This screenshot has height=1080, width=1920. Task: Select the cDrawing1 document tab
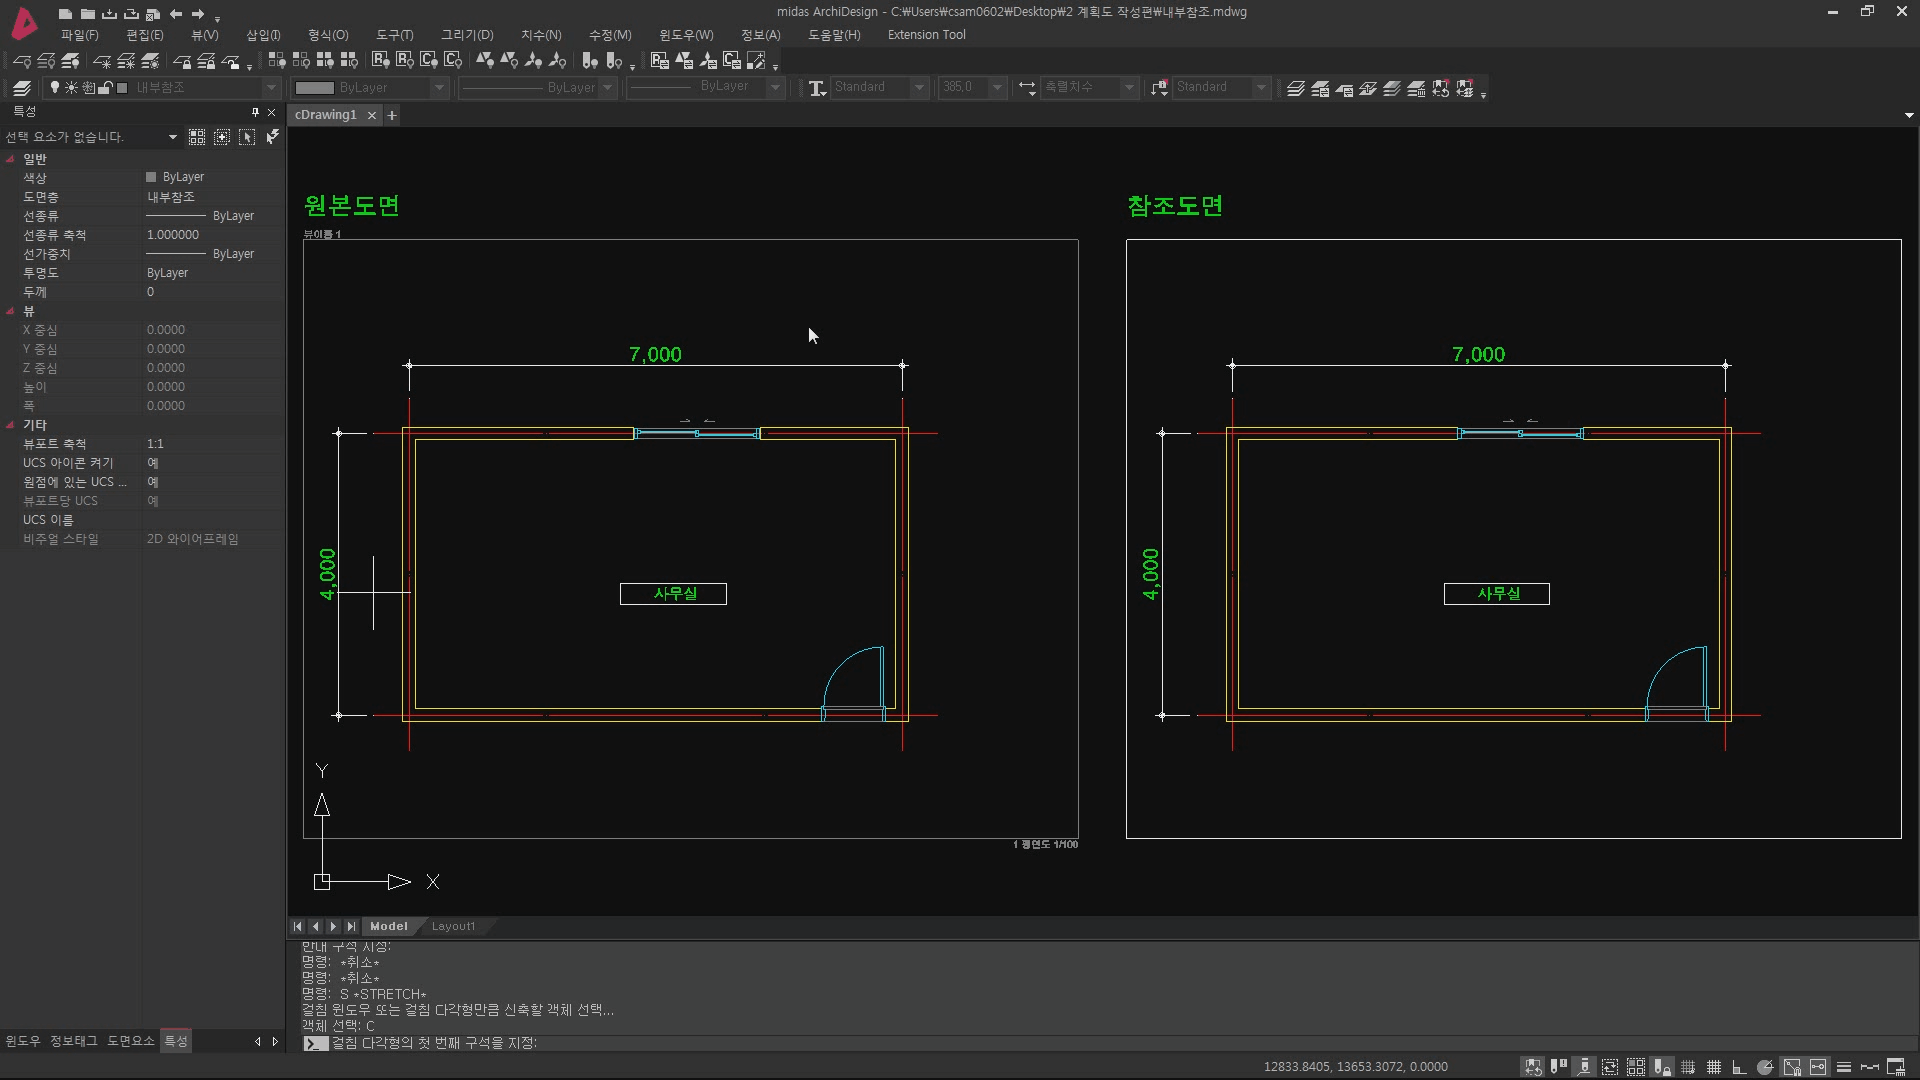326,115
